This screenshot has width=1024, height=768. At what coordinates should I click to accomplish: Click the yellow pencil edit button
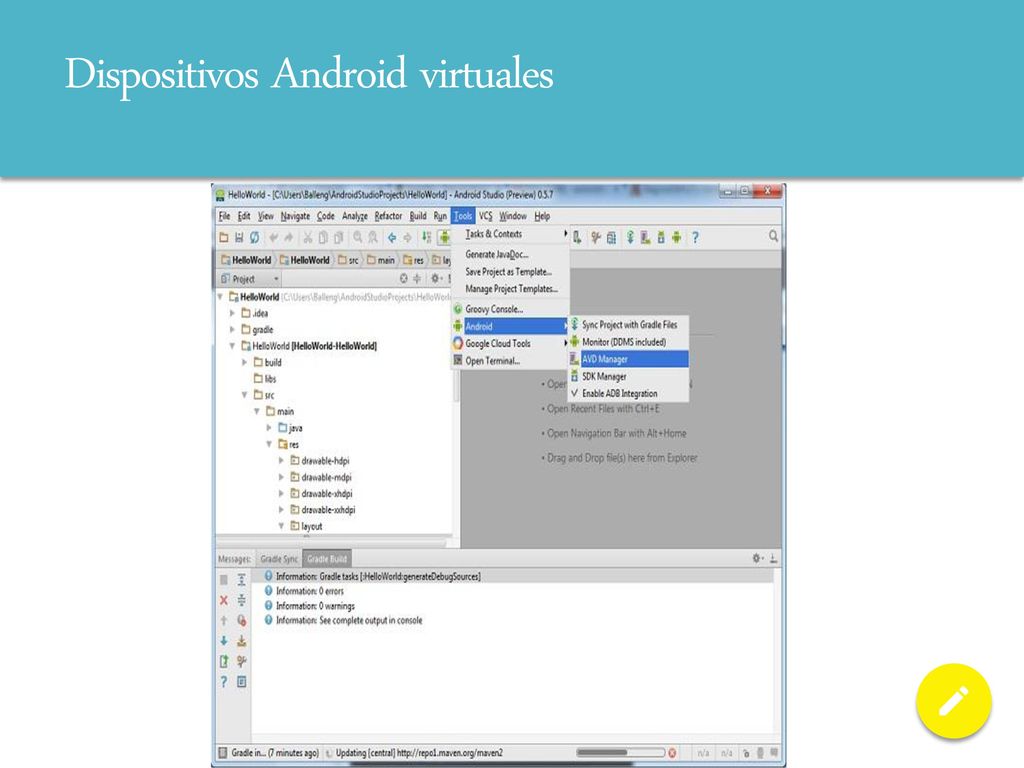point(953,701)
